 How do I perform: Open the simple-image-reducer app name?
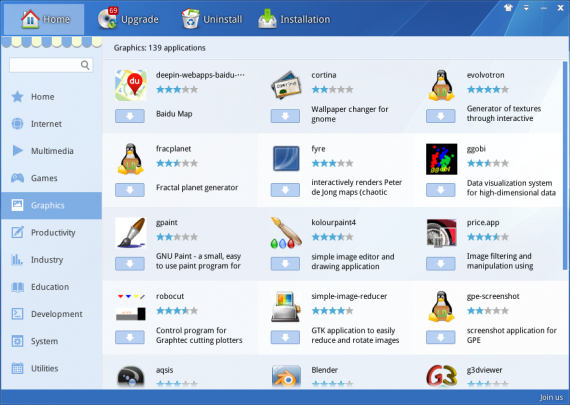(349, 296)
